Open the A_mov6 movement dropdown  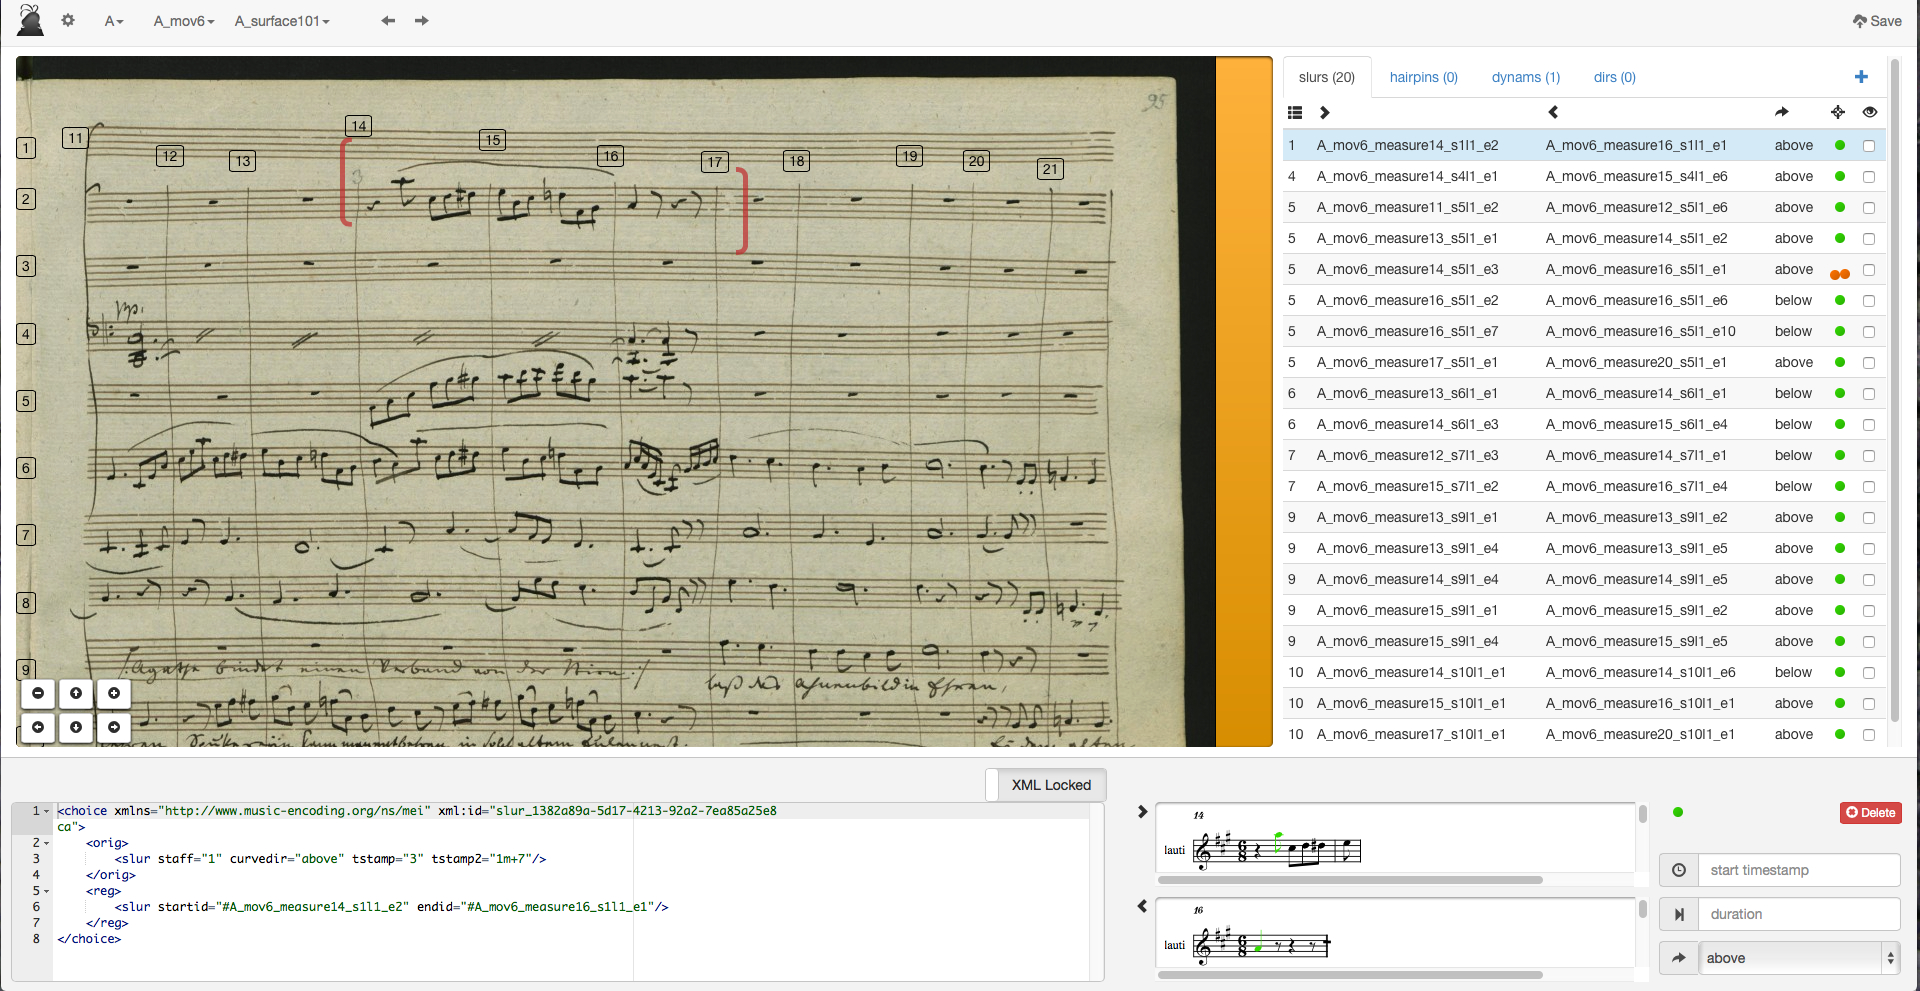pyautogui.click(x=184, y=21)
